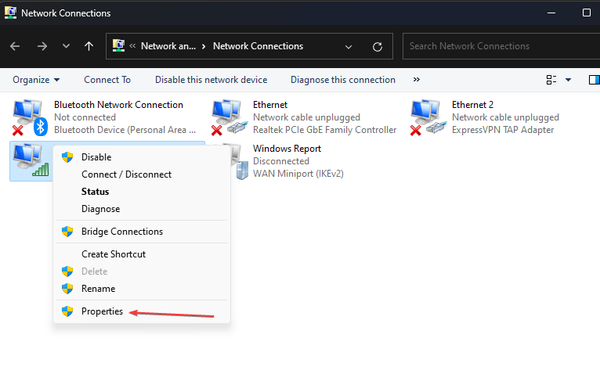The height and width of the screenshot is (392, 600).
Task: Select the Windows Report WAN Miniport connection
Action: click(x=287, y=161)
